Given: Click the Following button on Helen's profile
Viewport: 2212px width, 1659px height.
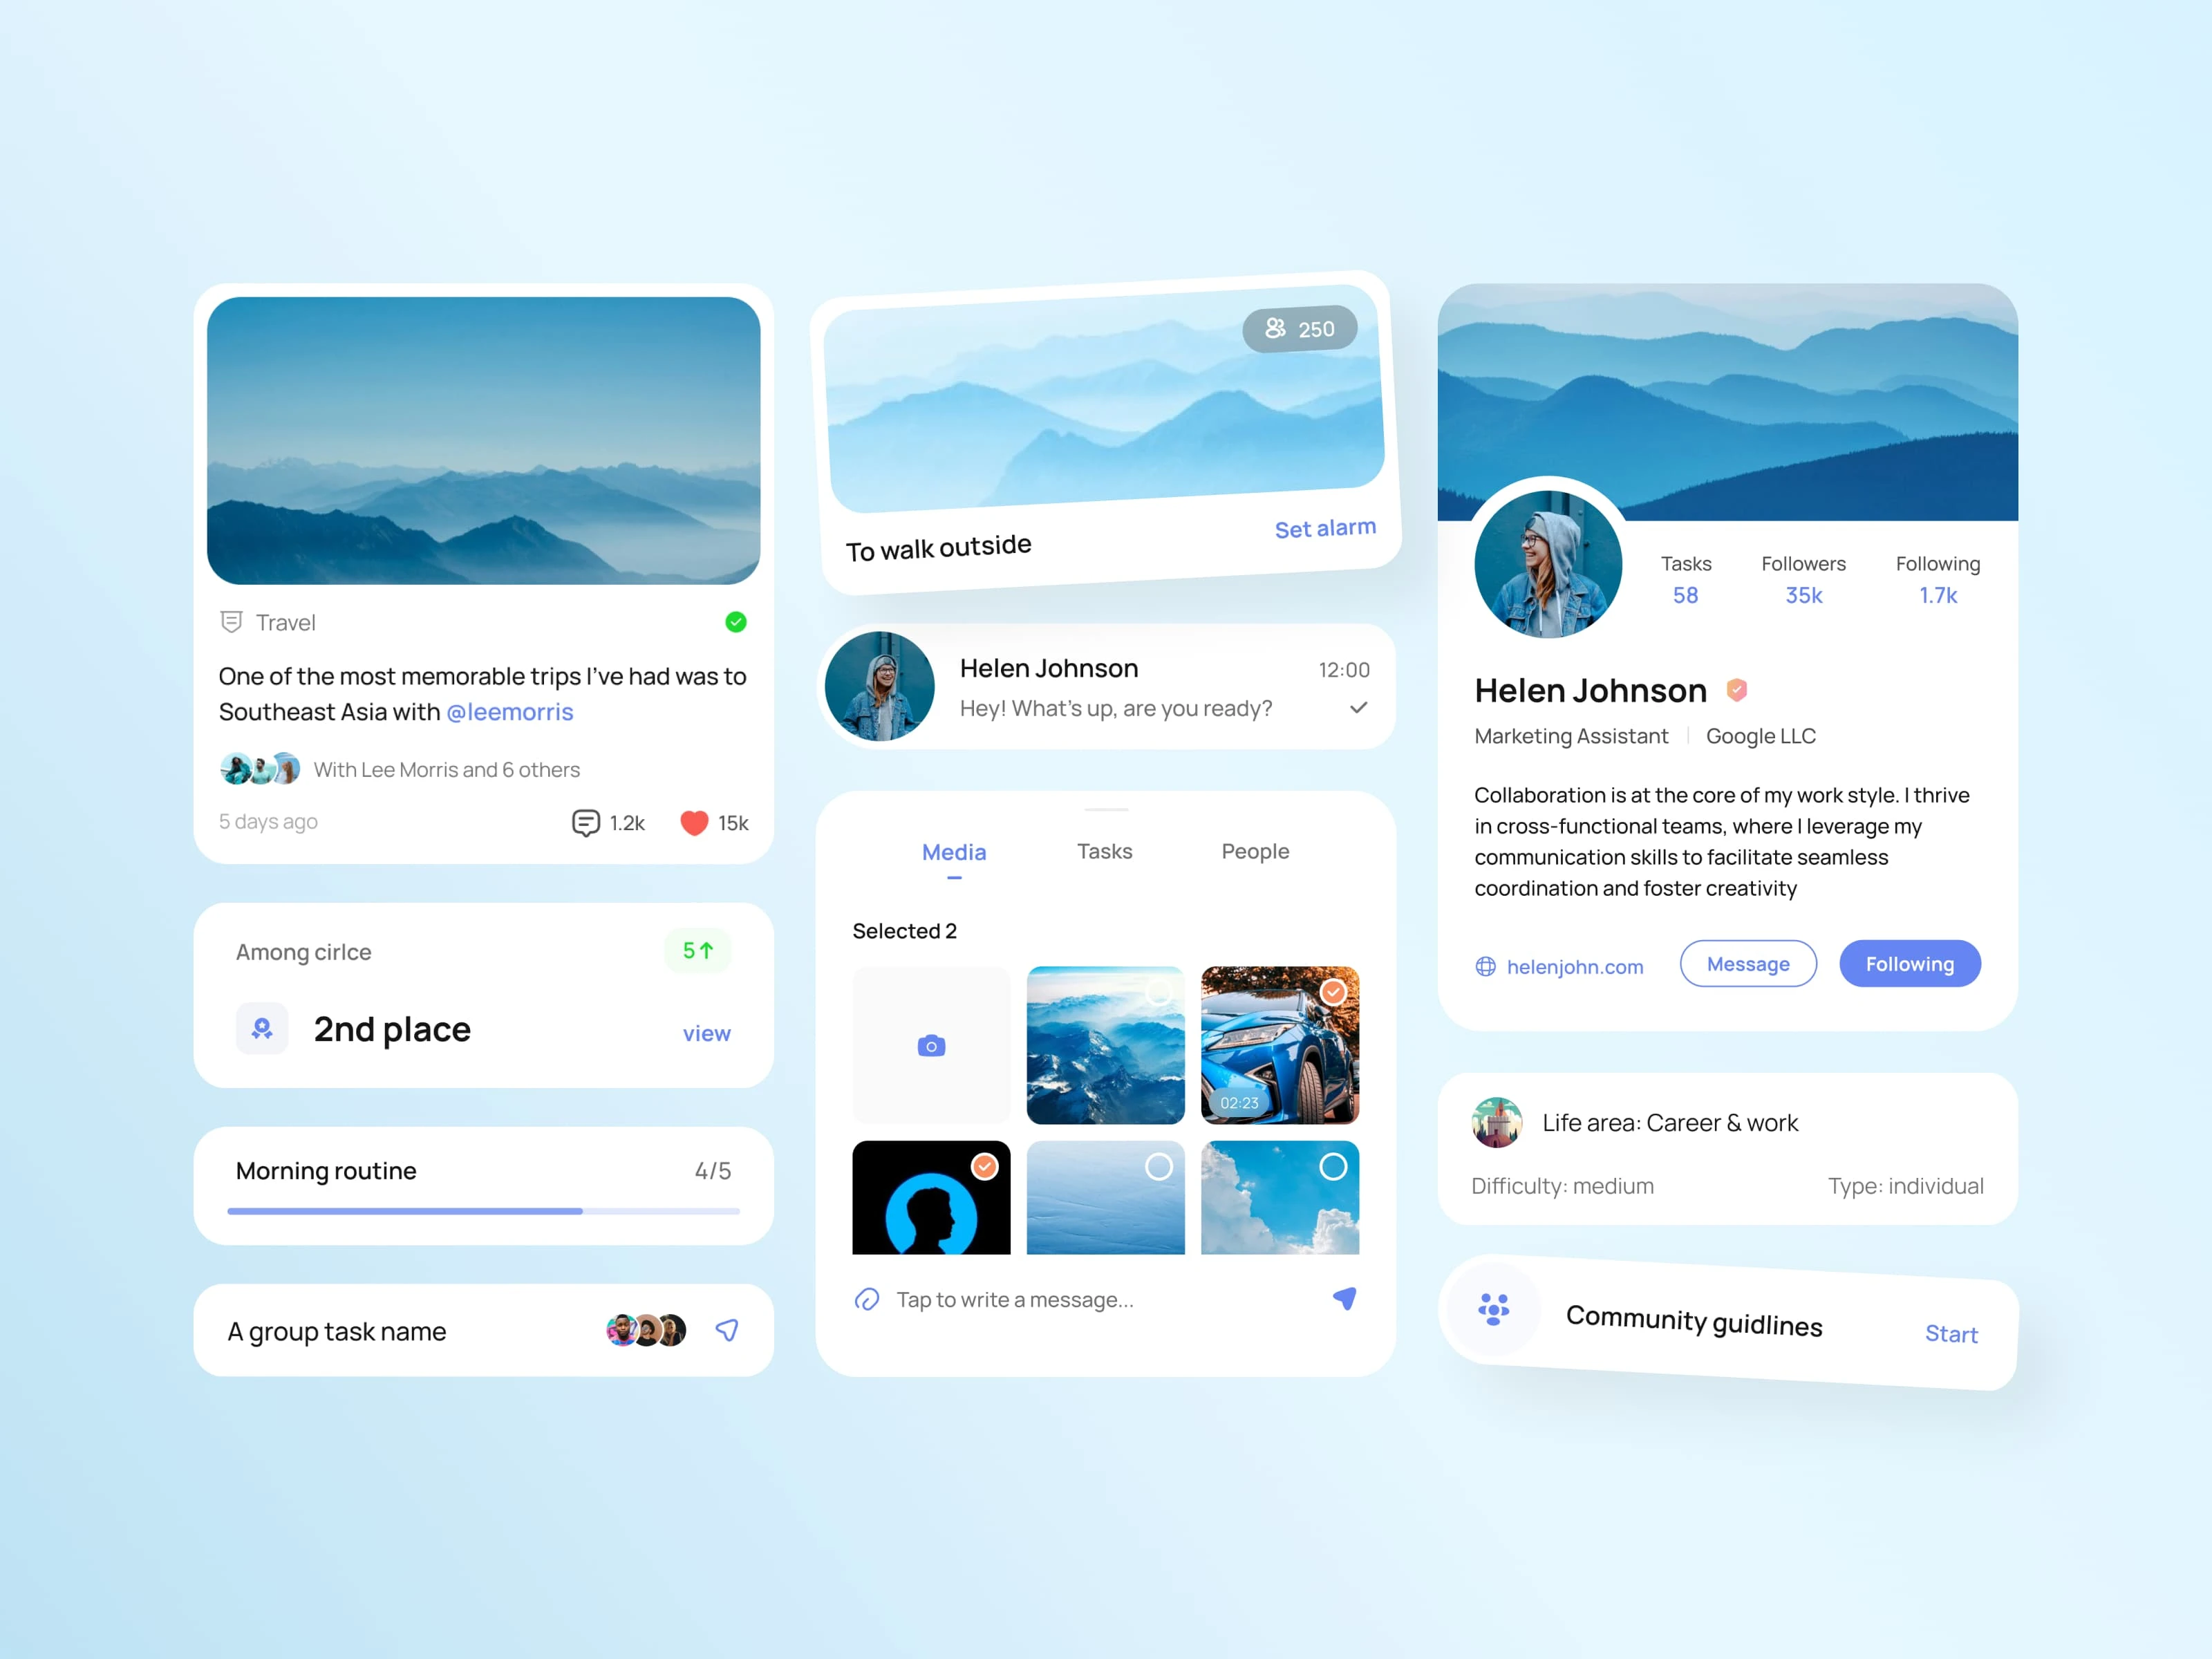Looking at the screenshot, I should pos(1911,964).
